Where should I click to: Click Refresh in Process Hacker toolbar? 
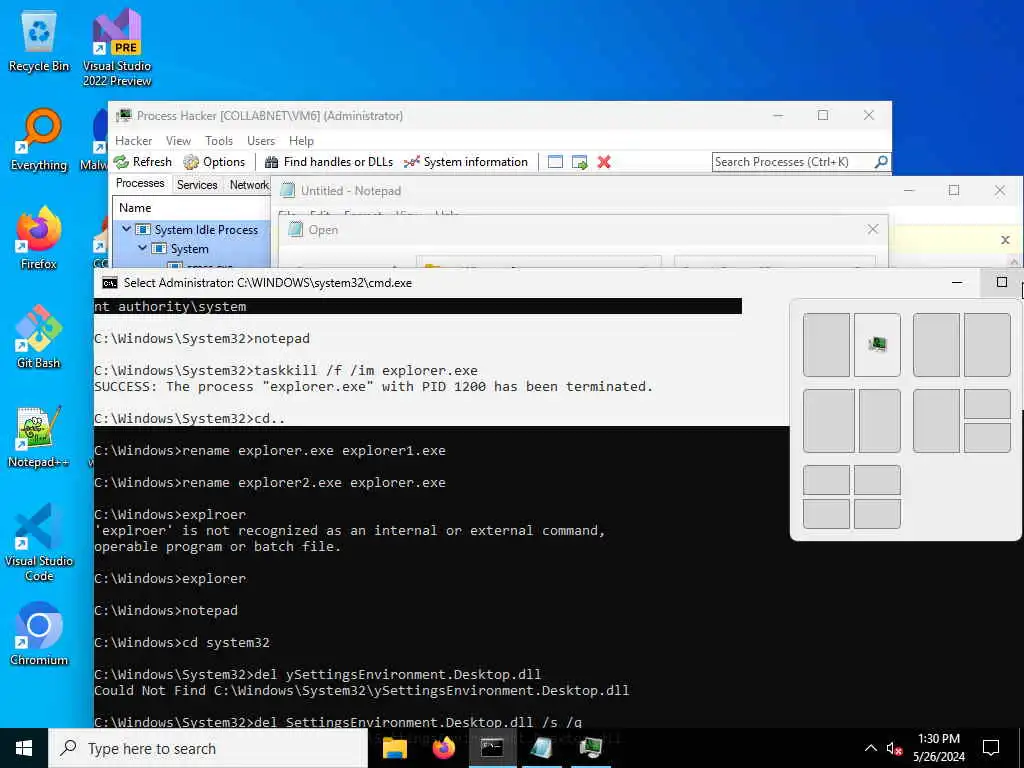[x=143, y=162]
